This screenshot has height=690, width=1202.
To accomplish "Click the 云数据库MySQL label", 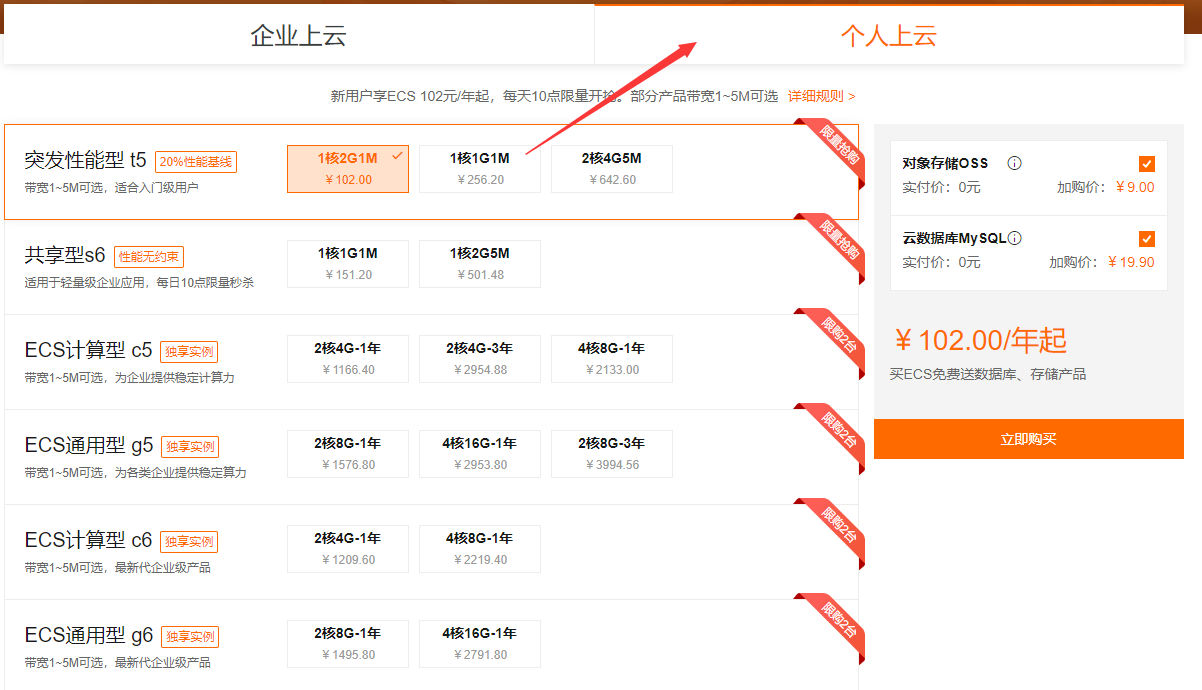I will tap(954, 238).
